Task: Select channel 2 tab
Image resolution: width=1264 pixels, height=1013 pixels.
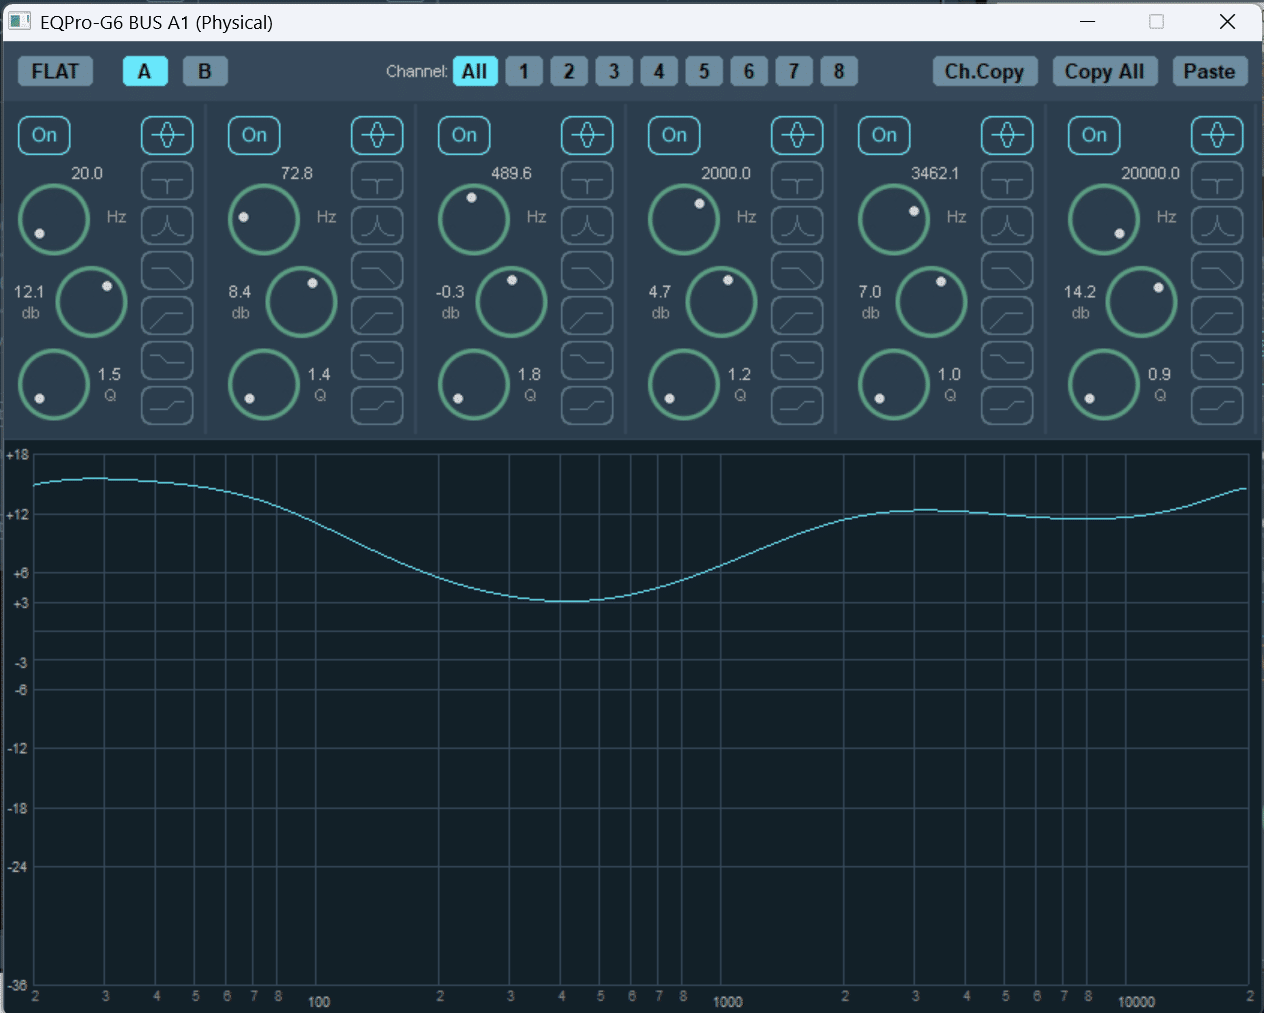Action: (569, 71)
